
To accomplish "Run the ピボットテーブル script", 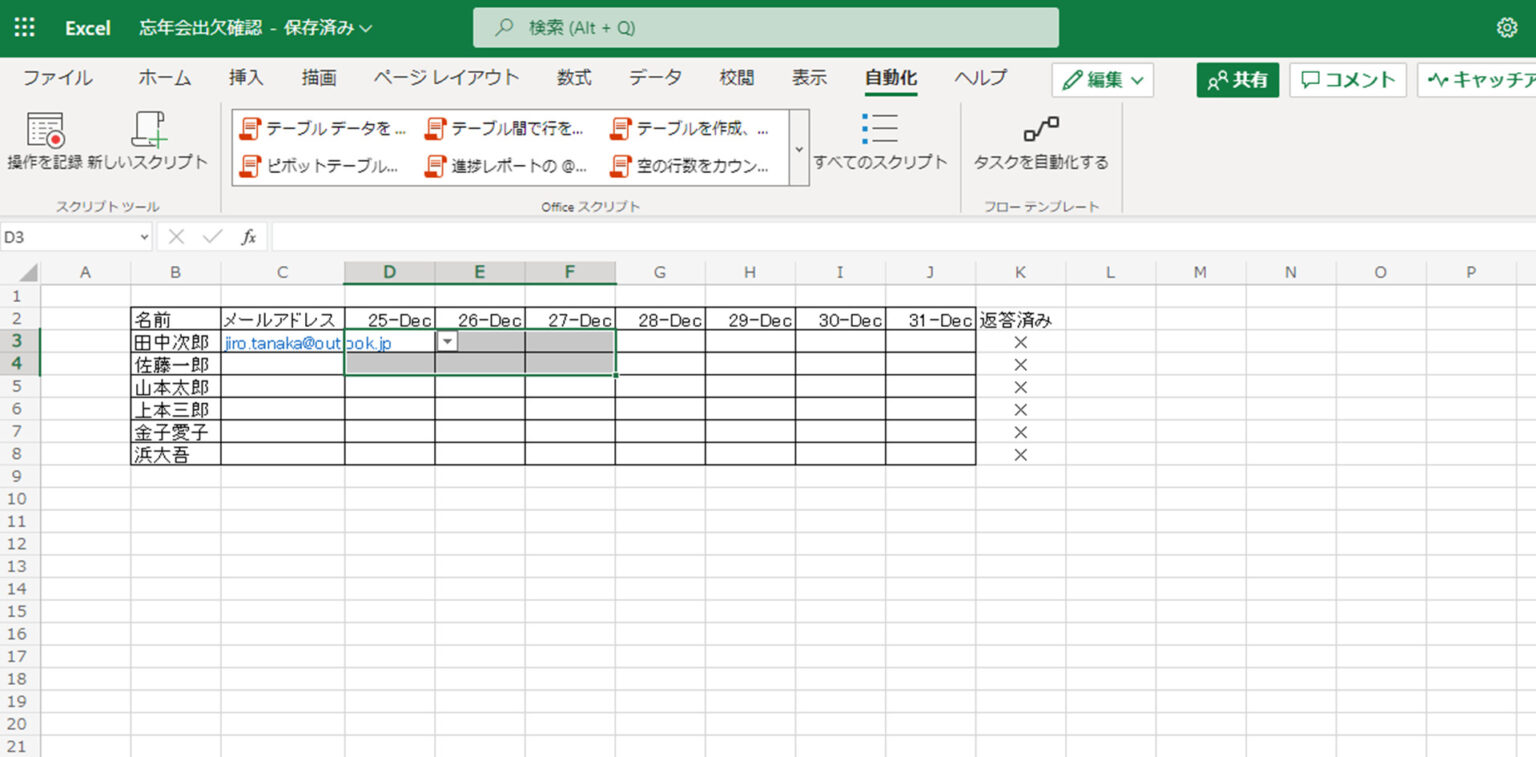I will [320, 166].
